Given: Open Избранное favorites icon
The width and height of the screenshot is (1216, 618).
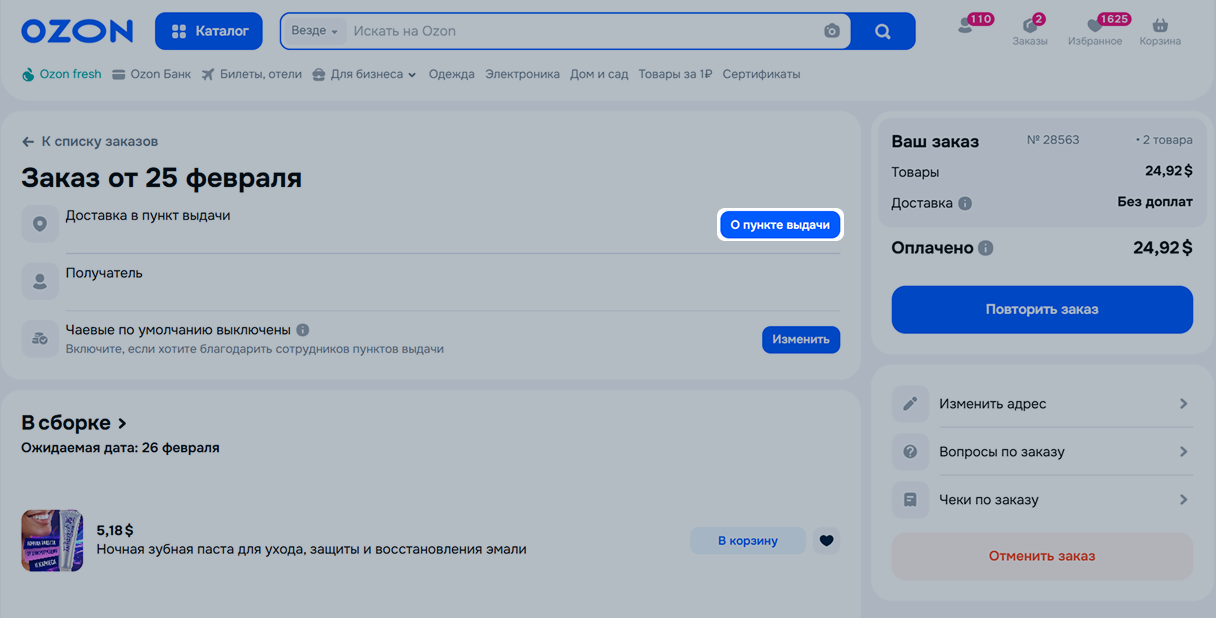Looking at the screenshot, I should pyautogui.click(x=1094, y=30).
